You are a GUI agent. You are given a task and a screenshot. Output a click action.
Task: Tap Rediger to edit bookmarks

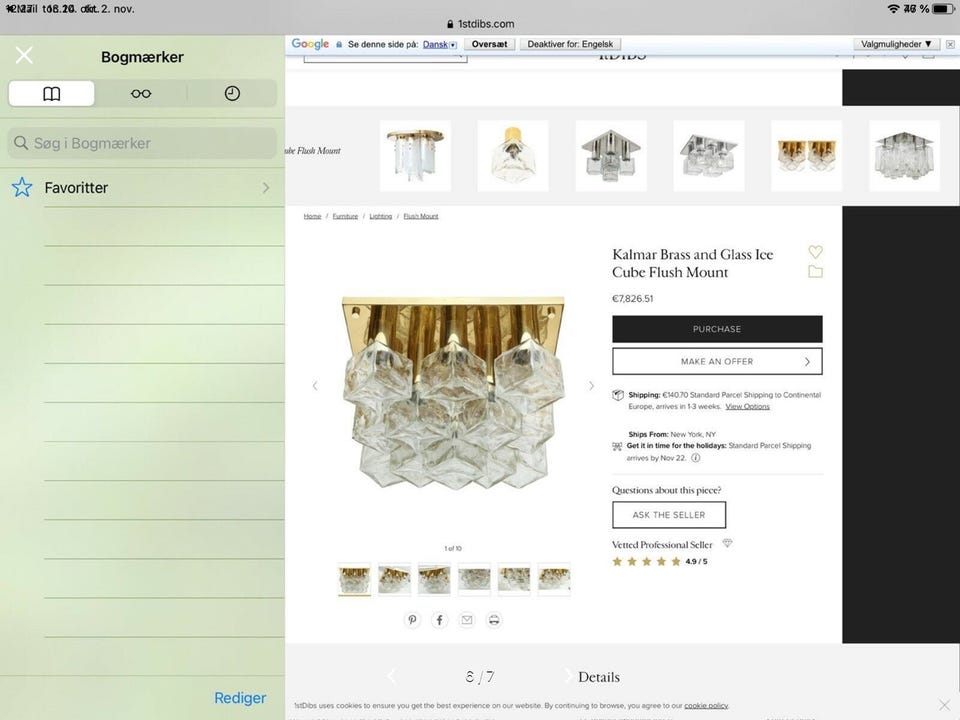click(x=240, y=698)
